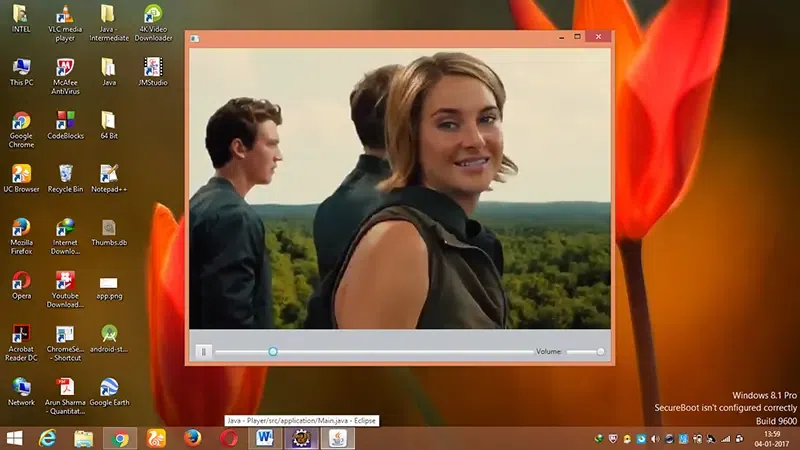The height and width of the screenshot is (450, 800).
Task: Select the Google Earth desktop icon
Action: coord(109,392)
